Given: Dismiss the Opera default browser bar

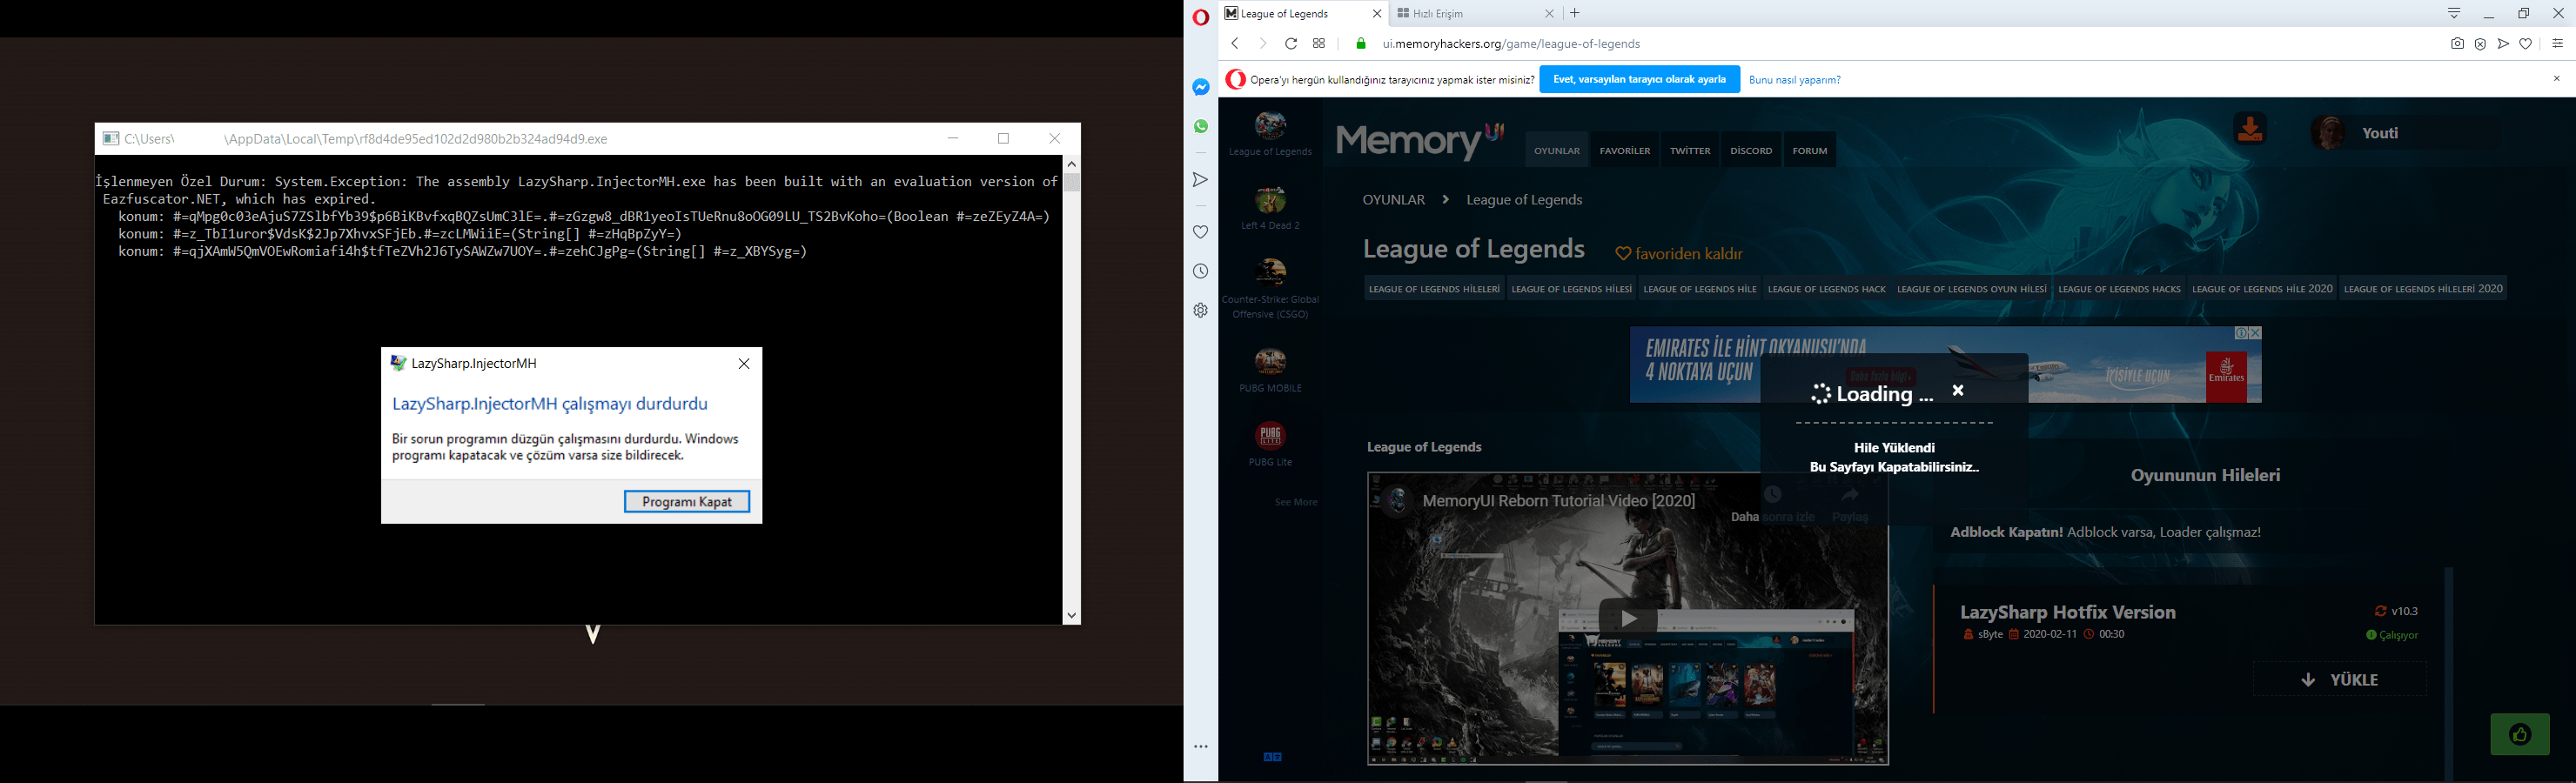Looking at the screenshot, I should 2556,79.
